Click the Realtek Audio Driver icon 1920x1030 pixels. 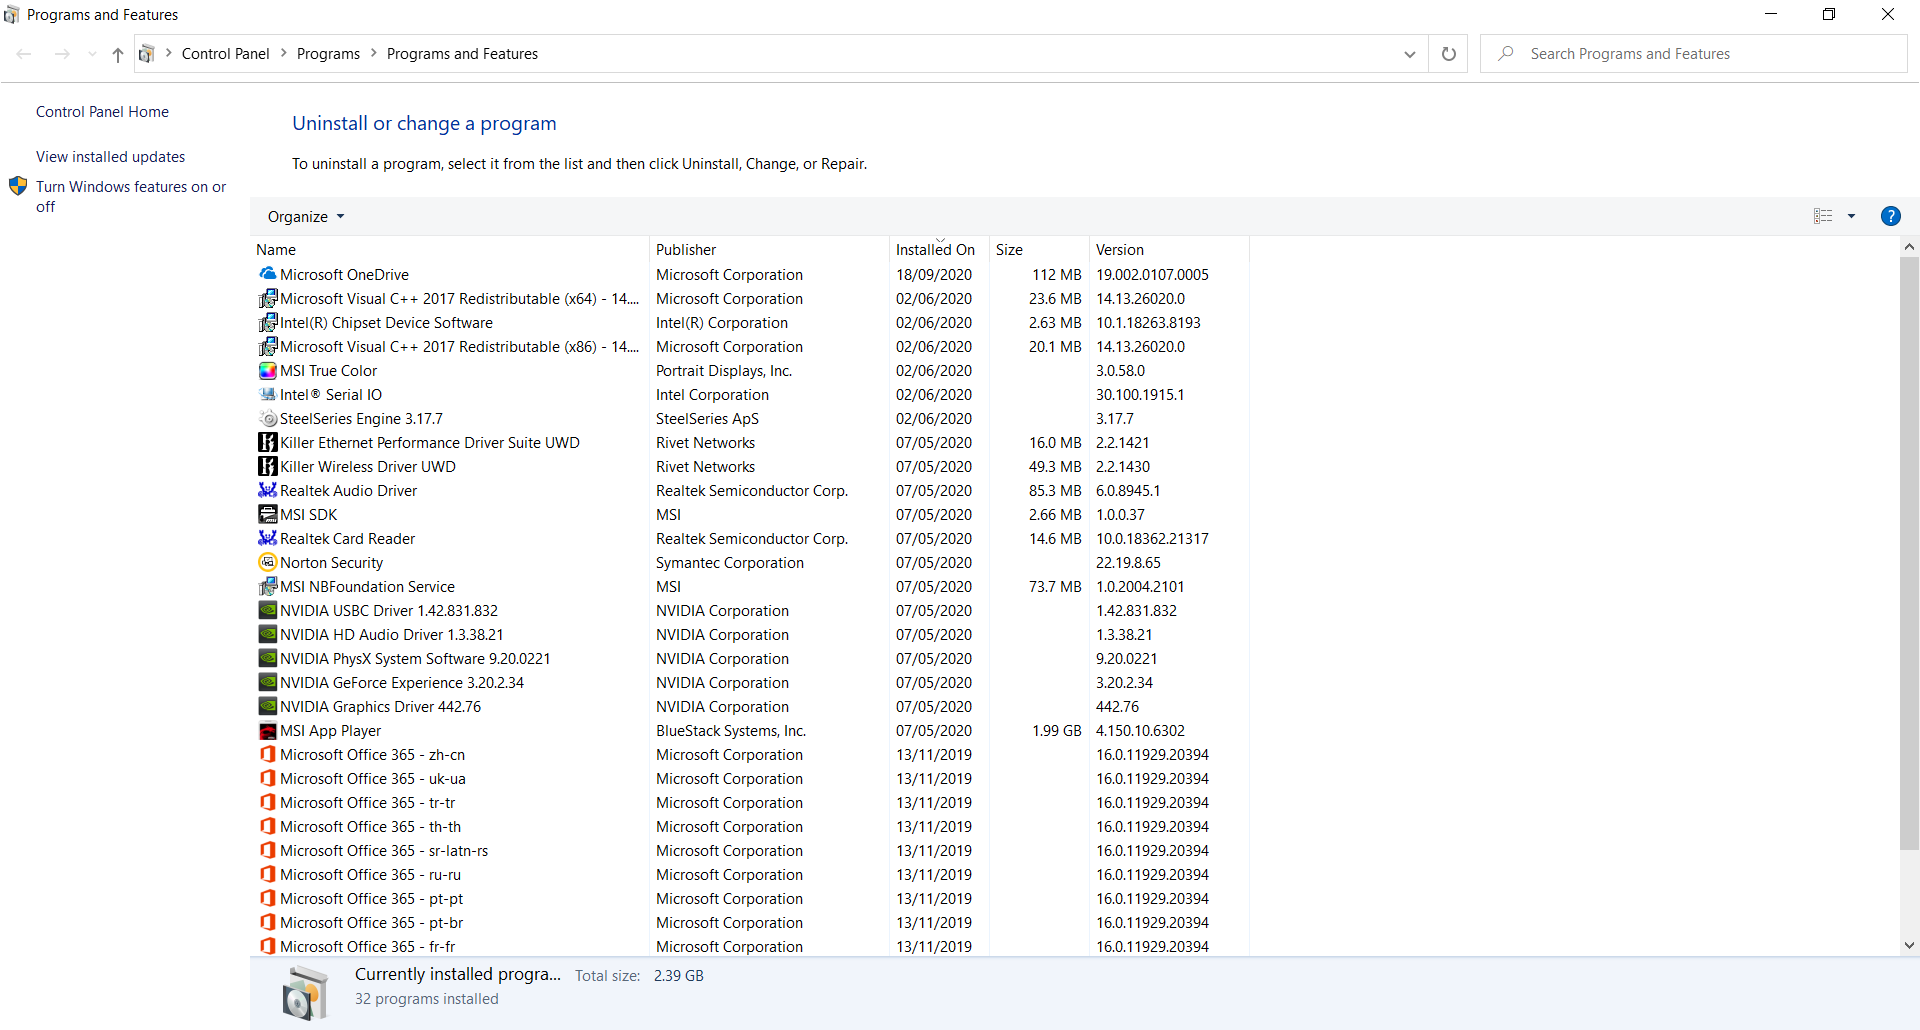[267, 490]
